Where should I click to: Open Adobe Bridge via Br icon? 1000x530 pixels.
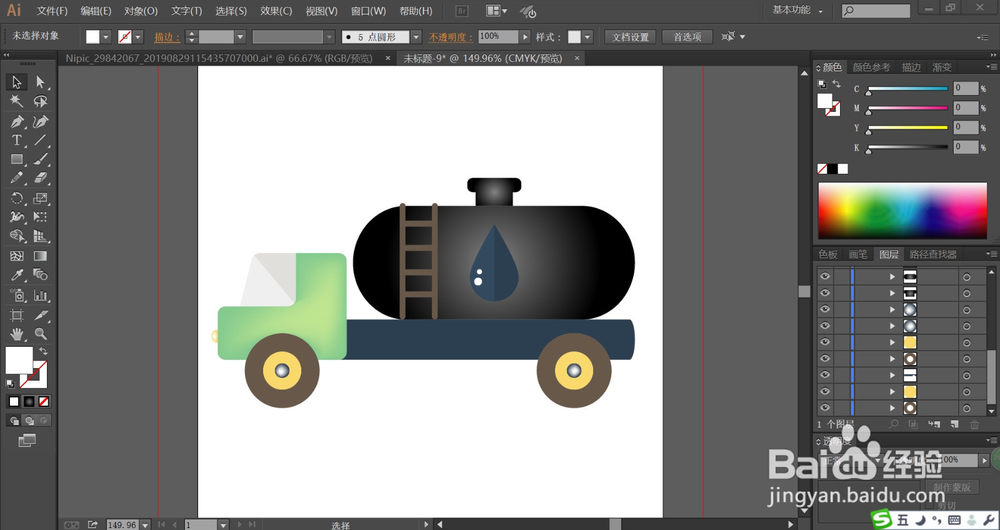coord(462,11)
